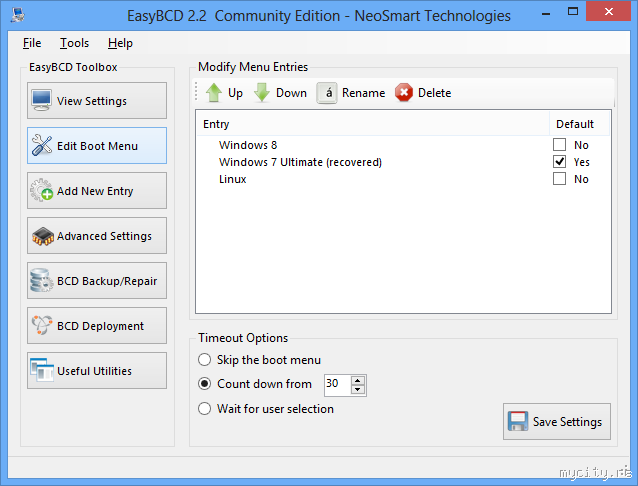Screen dimensions: 638x486
Task: Click the Save Settings label
Action: coord(567,422)
